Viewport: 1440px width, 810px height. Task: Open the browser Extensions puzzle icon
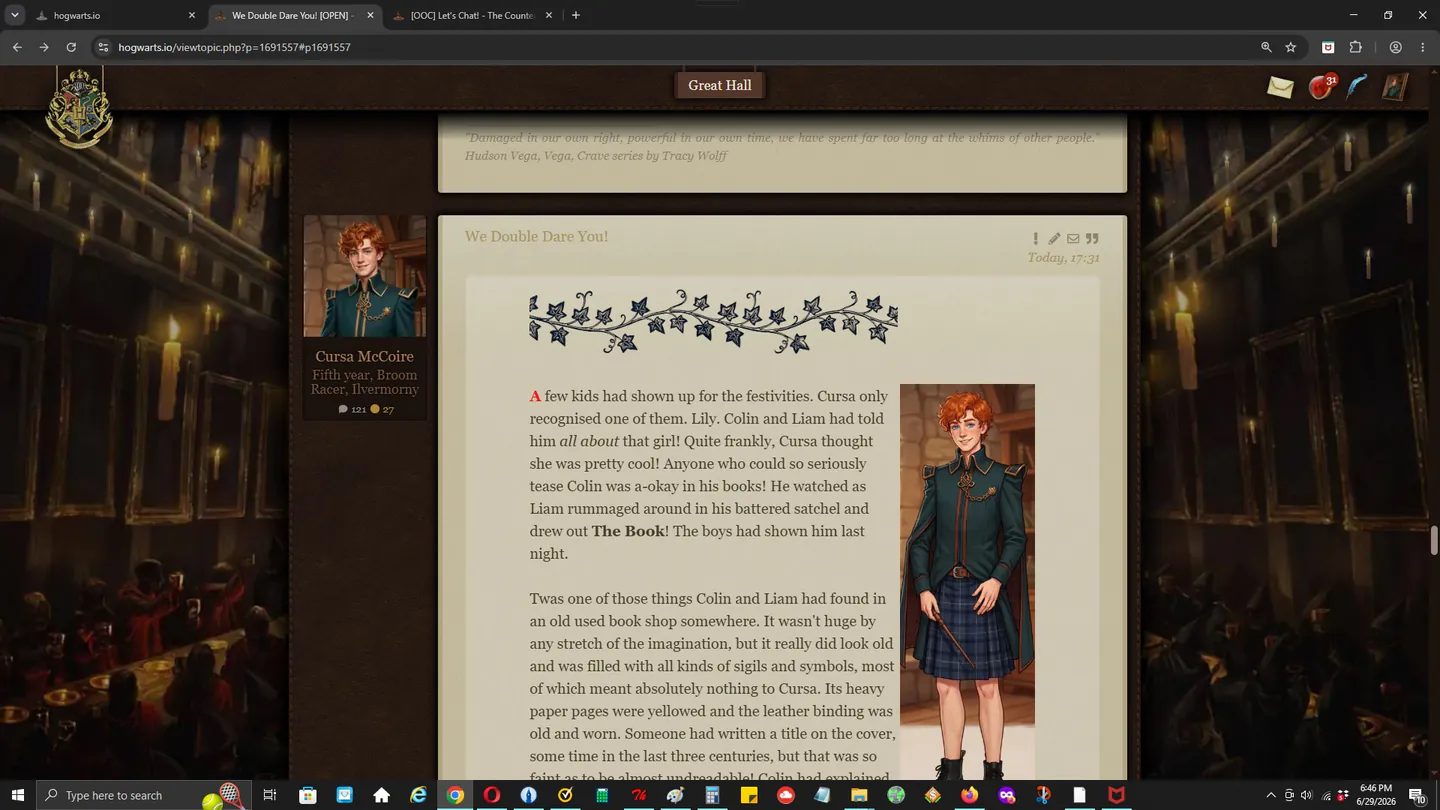1356,47
